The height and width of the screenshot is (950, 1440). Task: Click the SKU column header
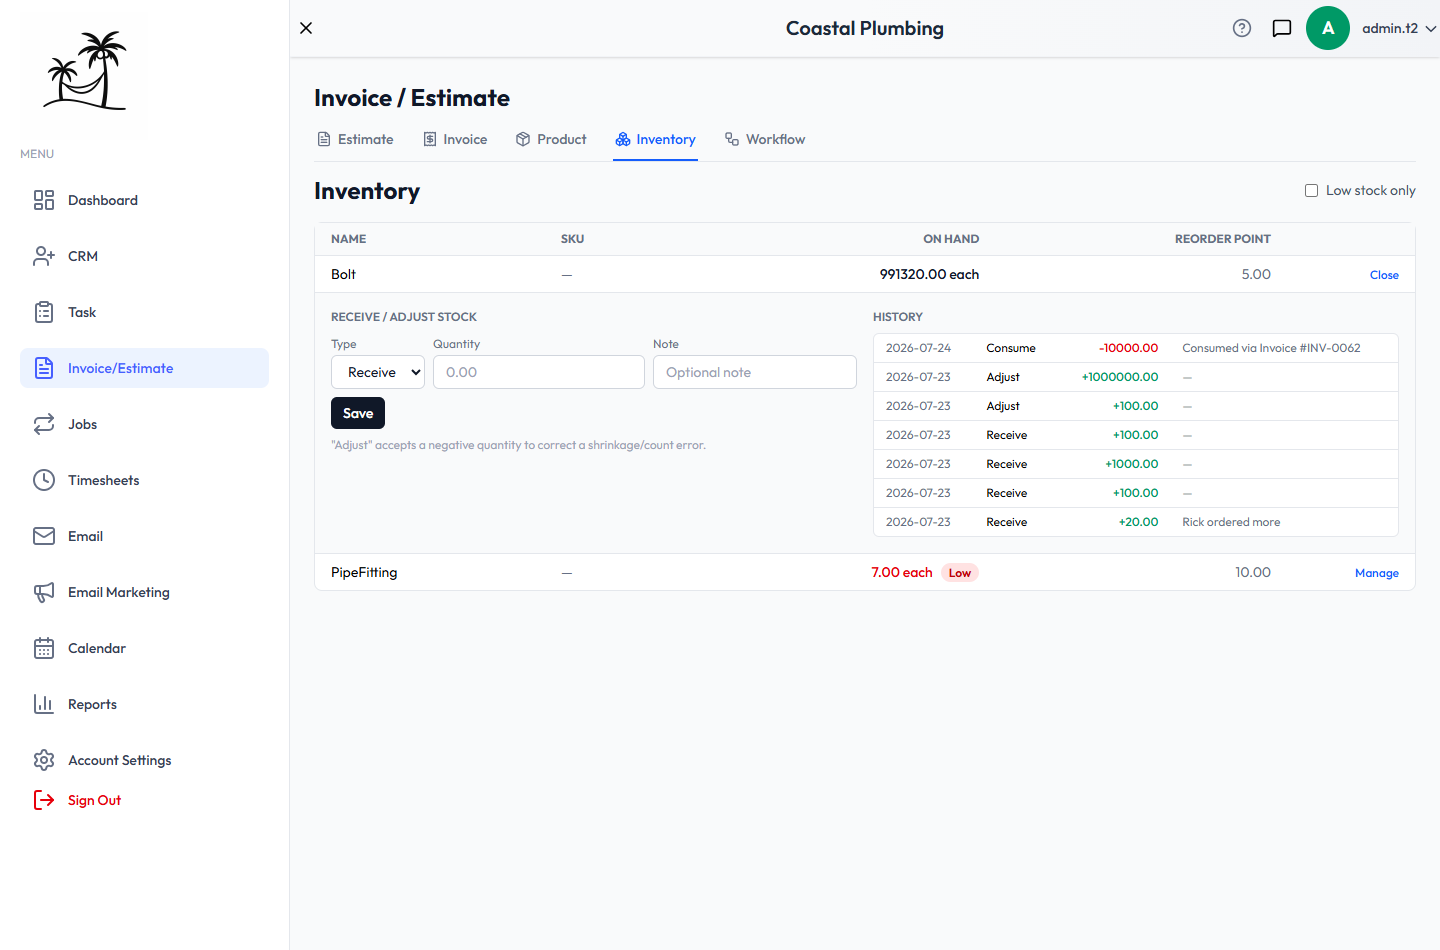click(572, 239)
